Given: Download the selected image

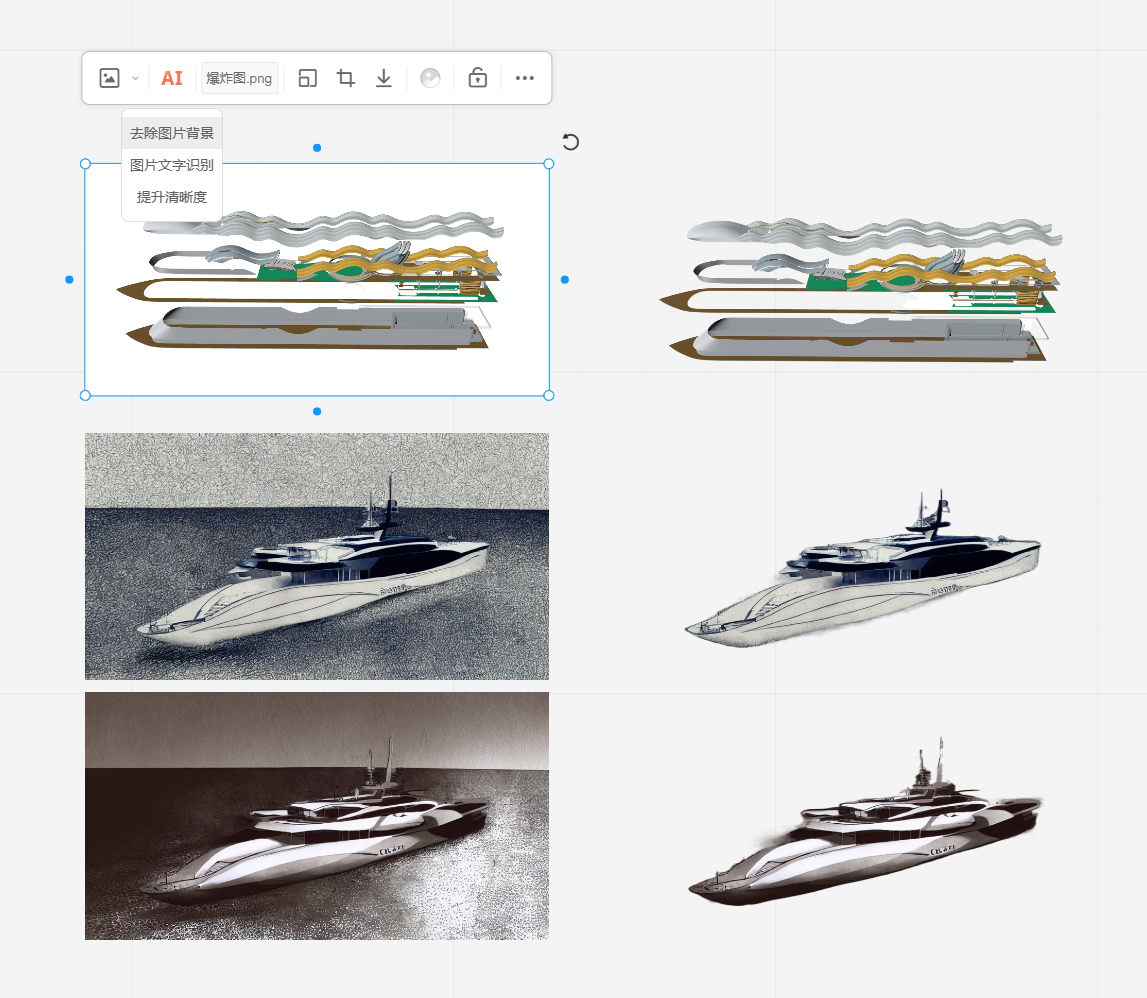Looking at the screenshot, I should pyautogui.click(x=384, y=78).
